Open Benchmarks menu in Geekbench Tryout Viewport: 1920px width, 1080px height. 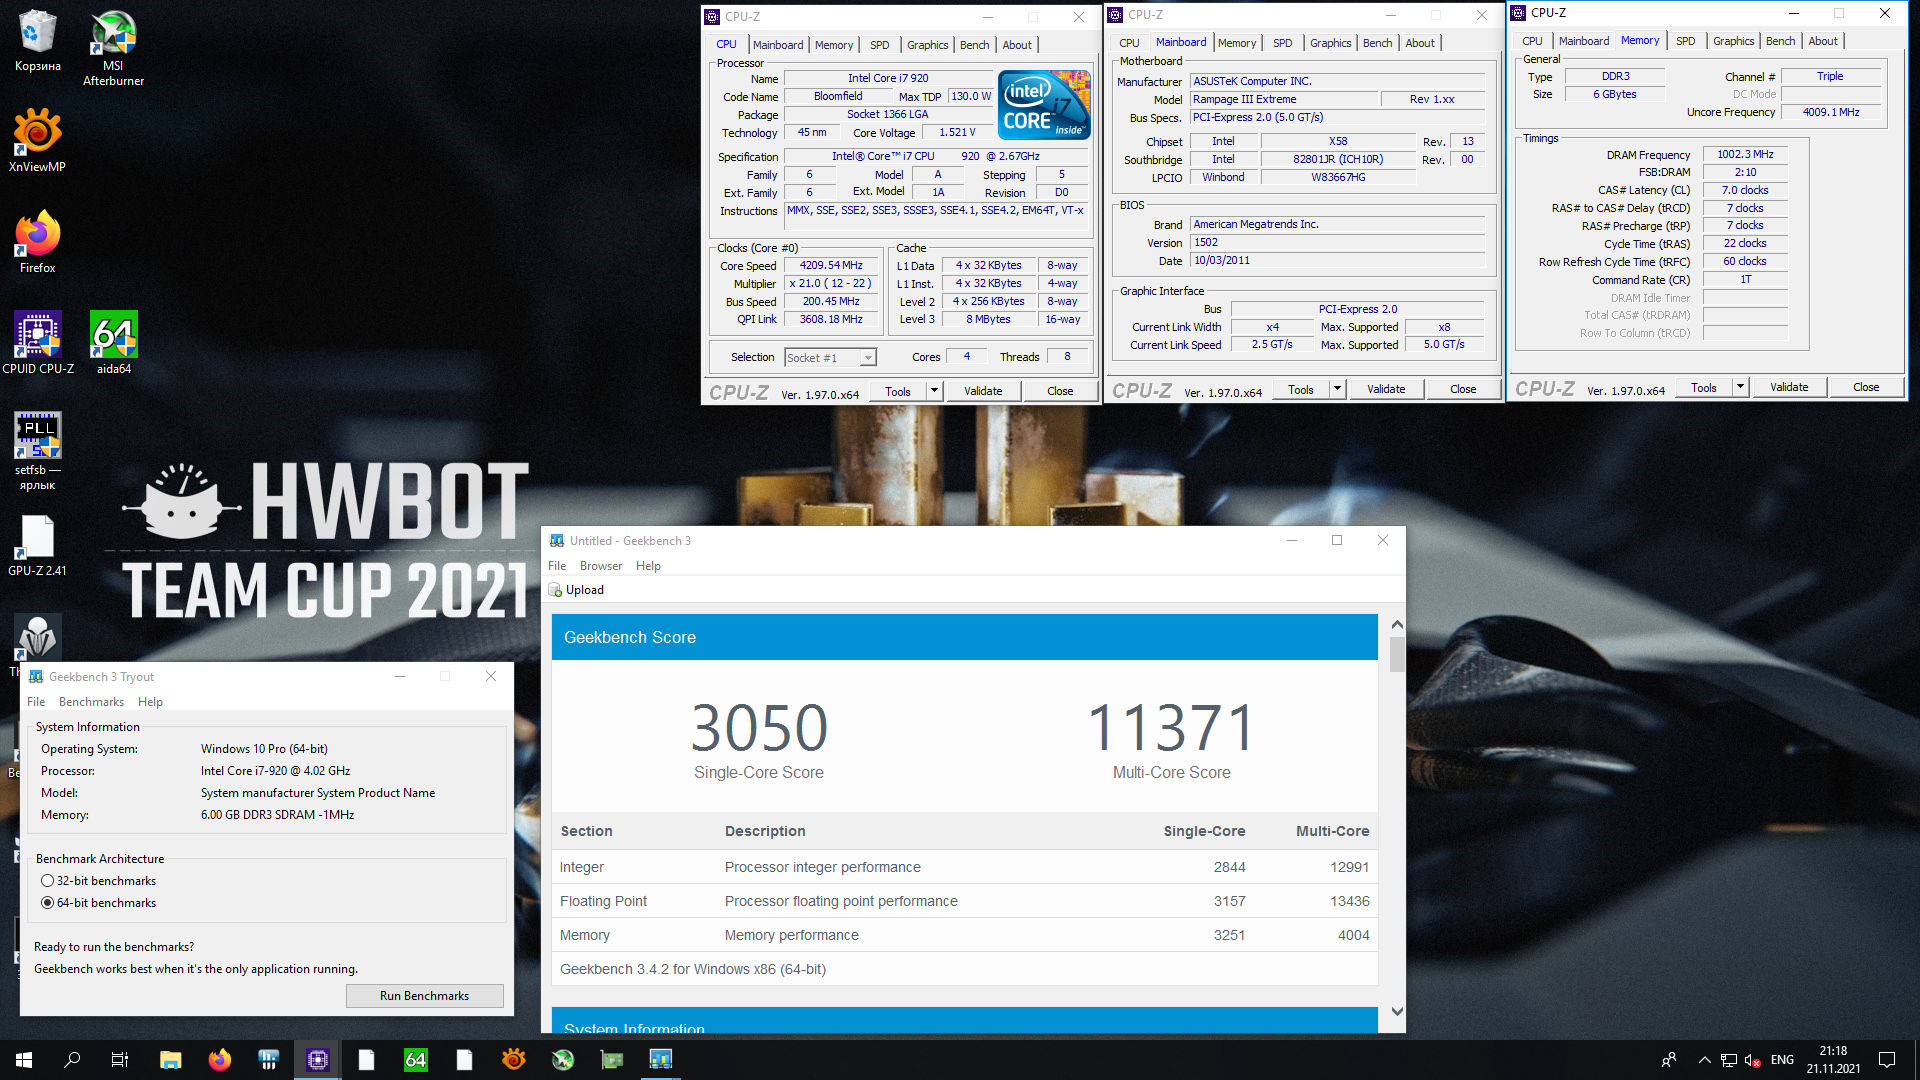(x=91, y=702)
